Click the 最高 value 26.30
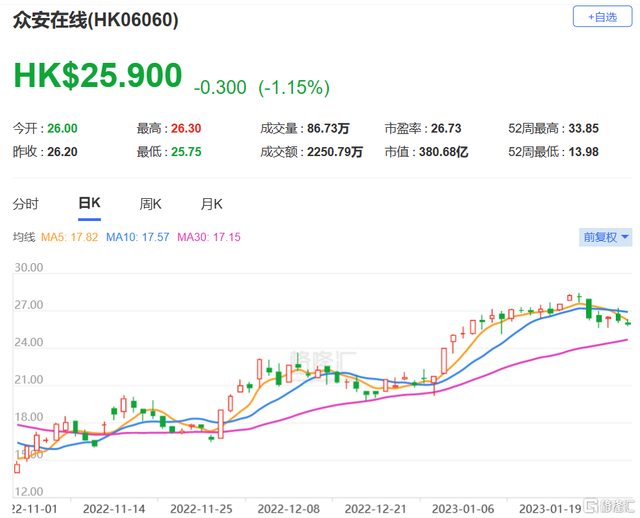 click(186, 129)
